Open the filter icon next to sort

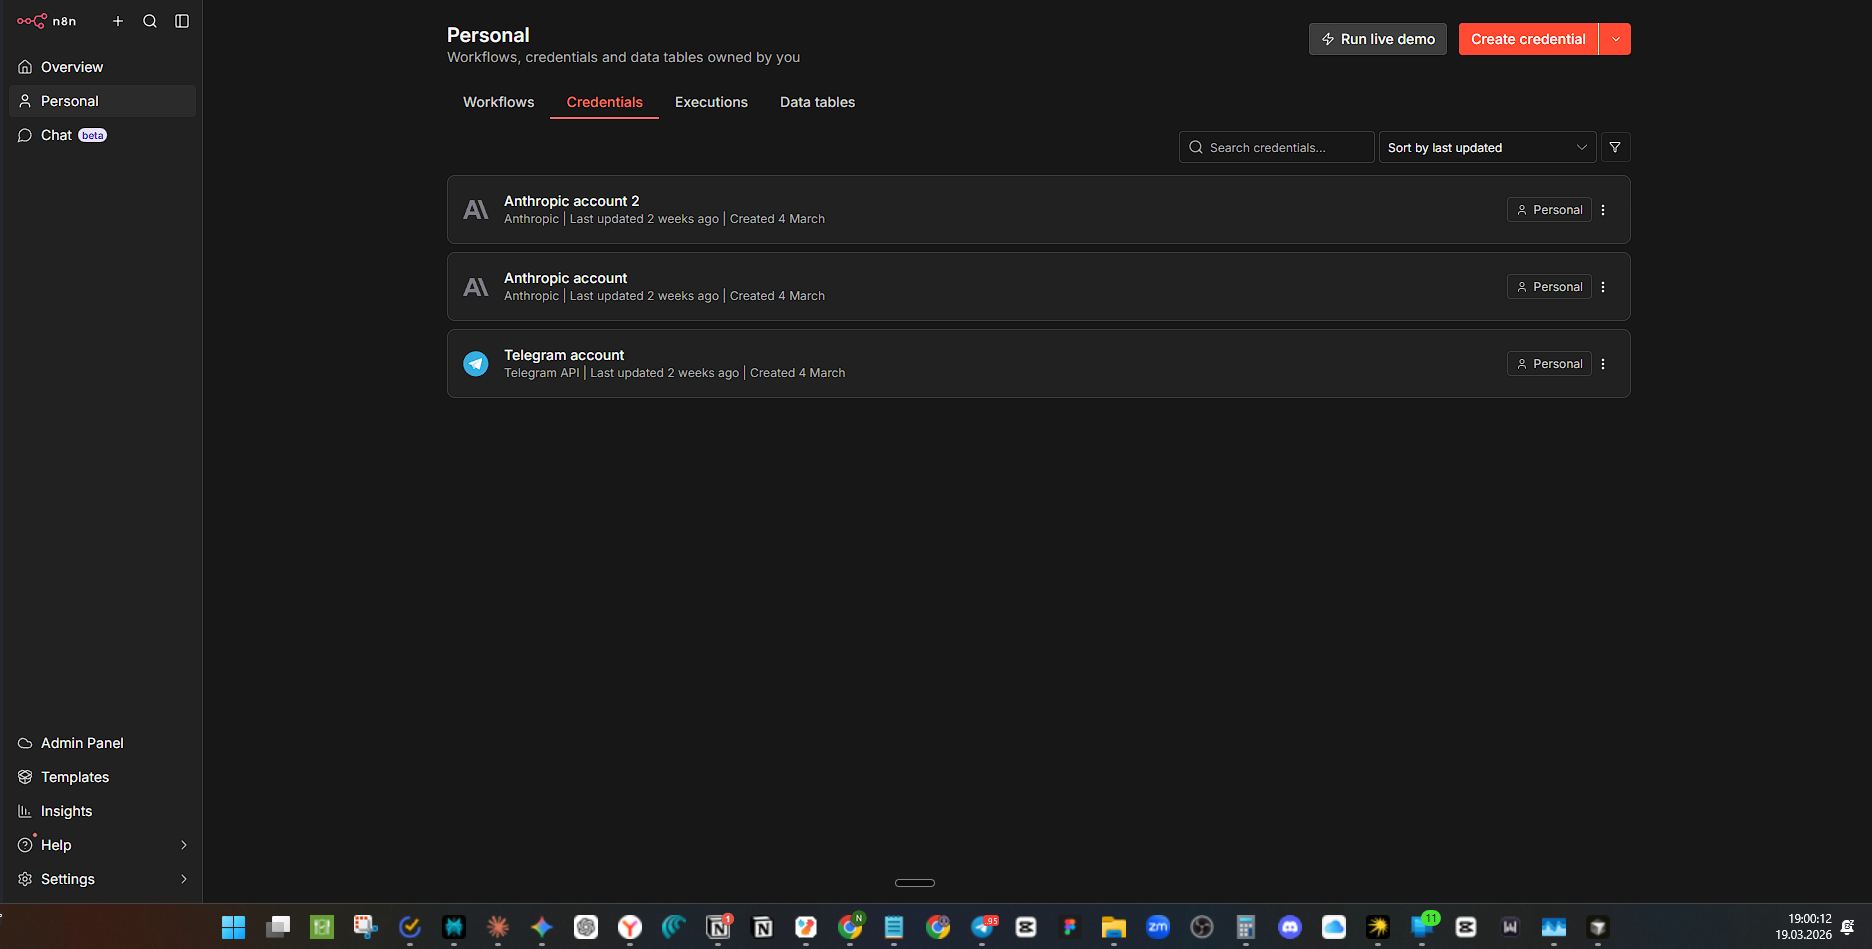pos(1615,147)
